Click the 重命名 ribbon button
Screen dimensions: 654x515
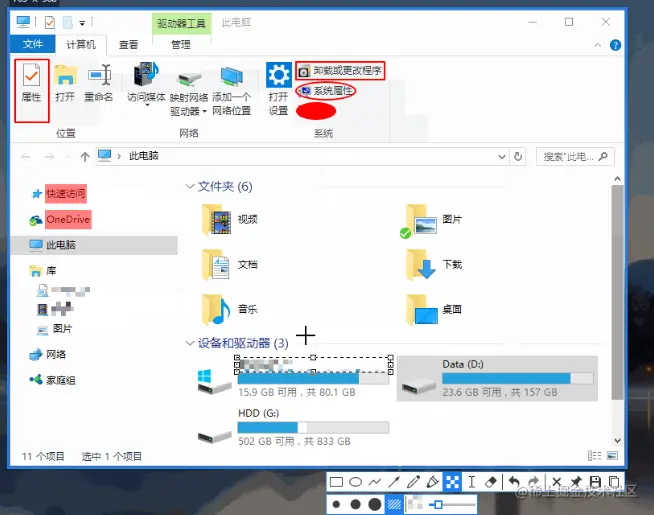coord(99,83)
